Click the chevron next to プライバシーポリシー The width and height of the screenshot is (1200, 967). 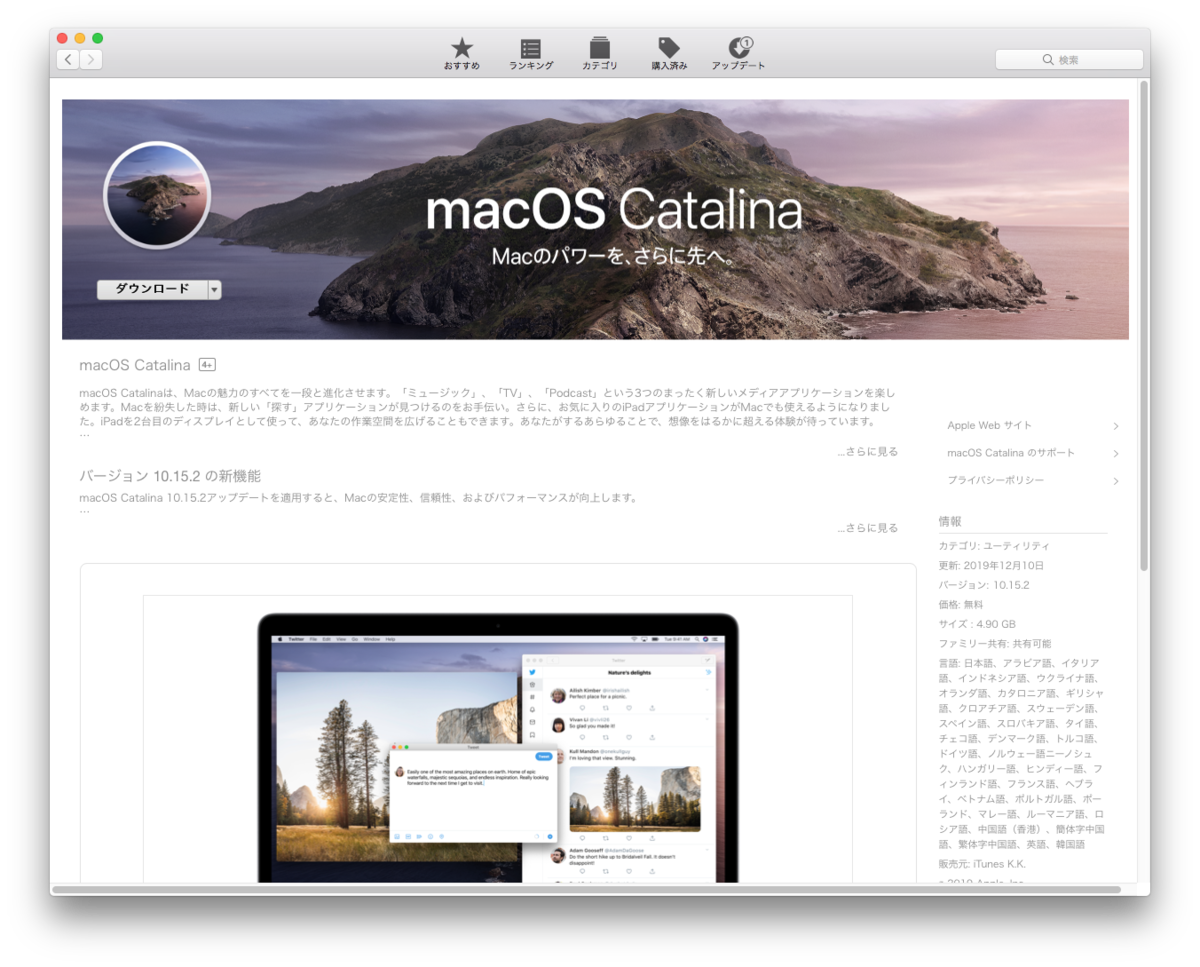tap(1115, 481)
